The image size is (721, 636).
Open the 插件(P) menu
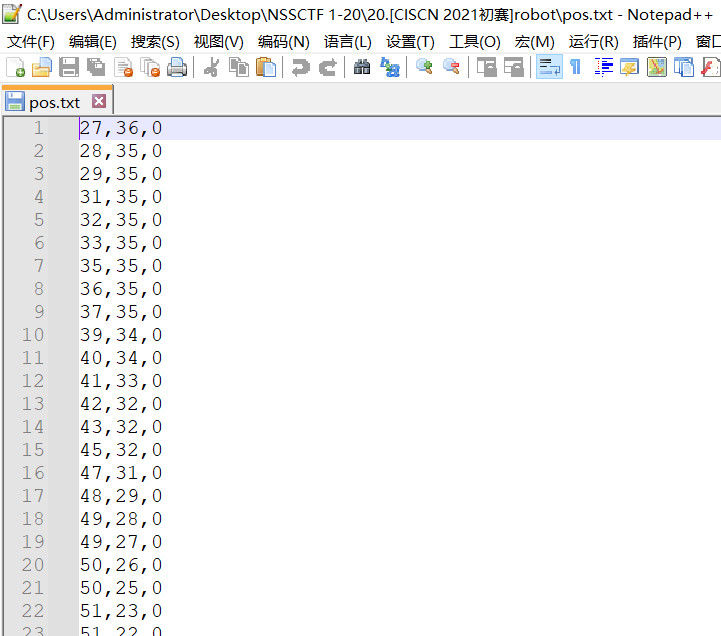[x=657, y=42]
